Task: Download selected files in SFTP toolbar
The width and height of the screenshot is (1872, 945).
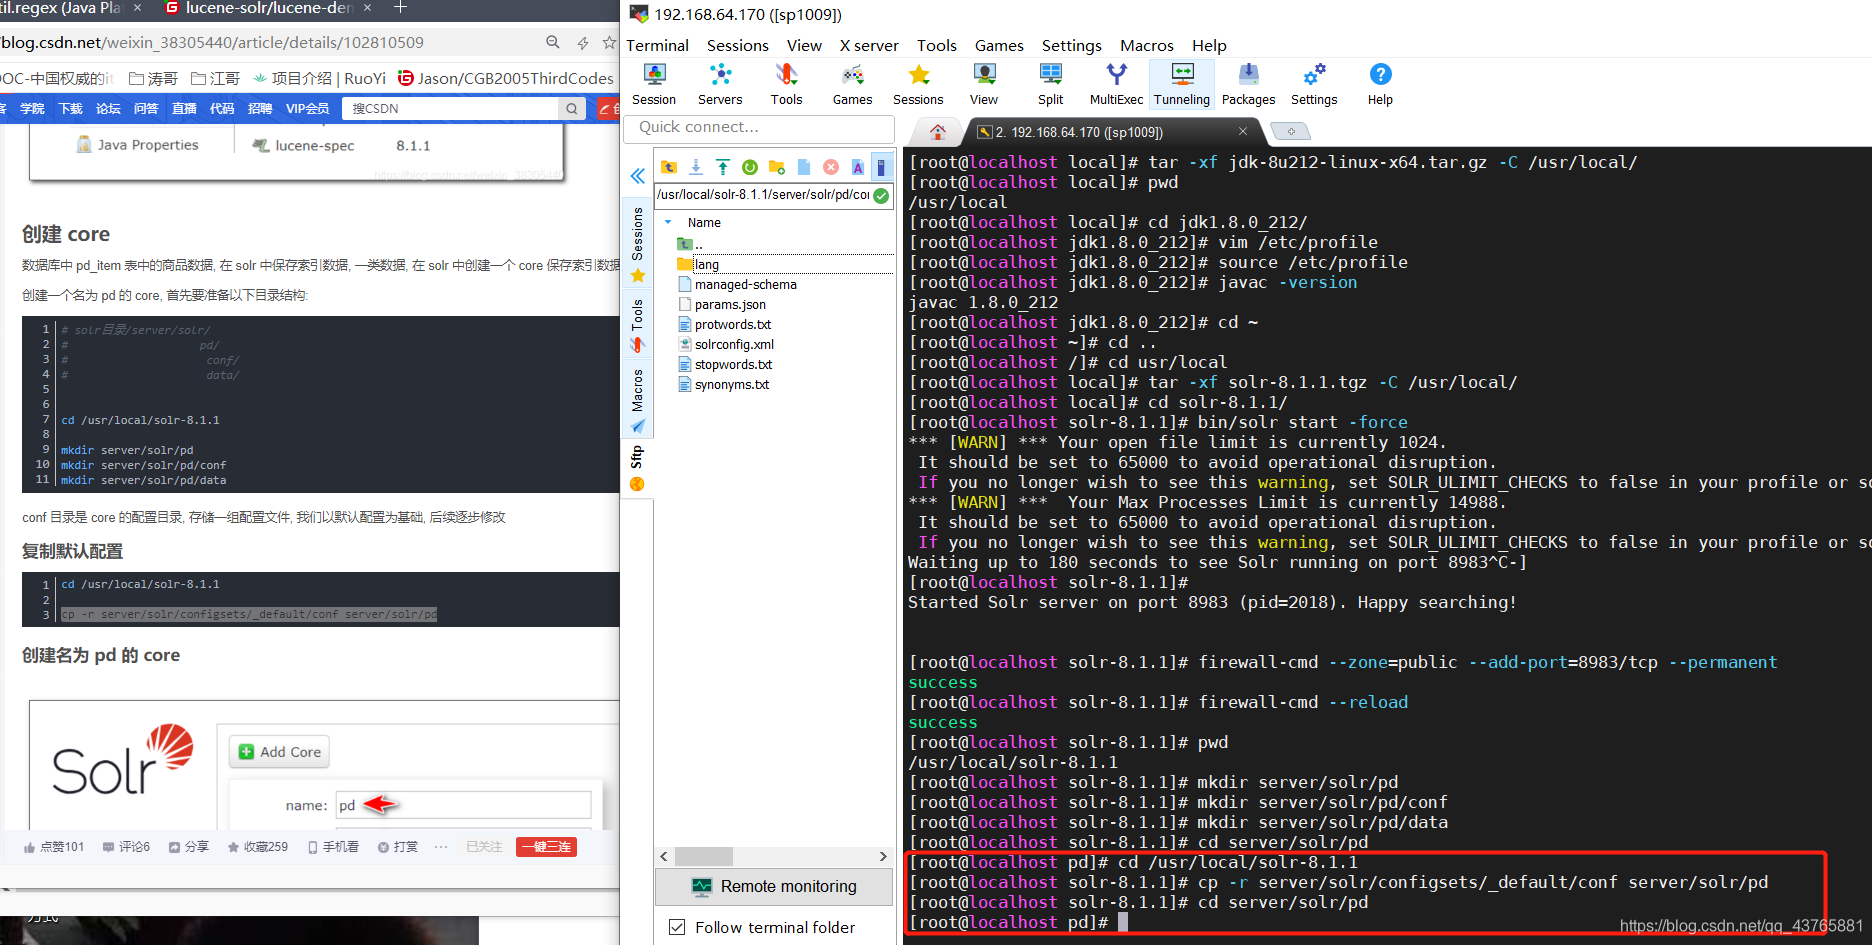Action: [696, 167]
